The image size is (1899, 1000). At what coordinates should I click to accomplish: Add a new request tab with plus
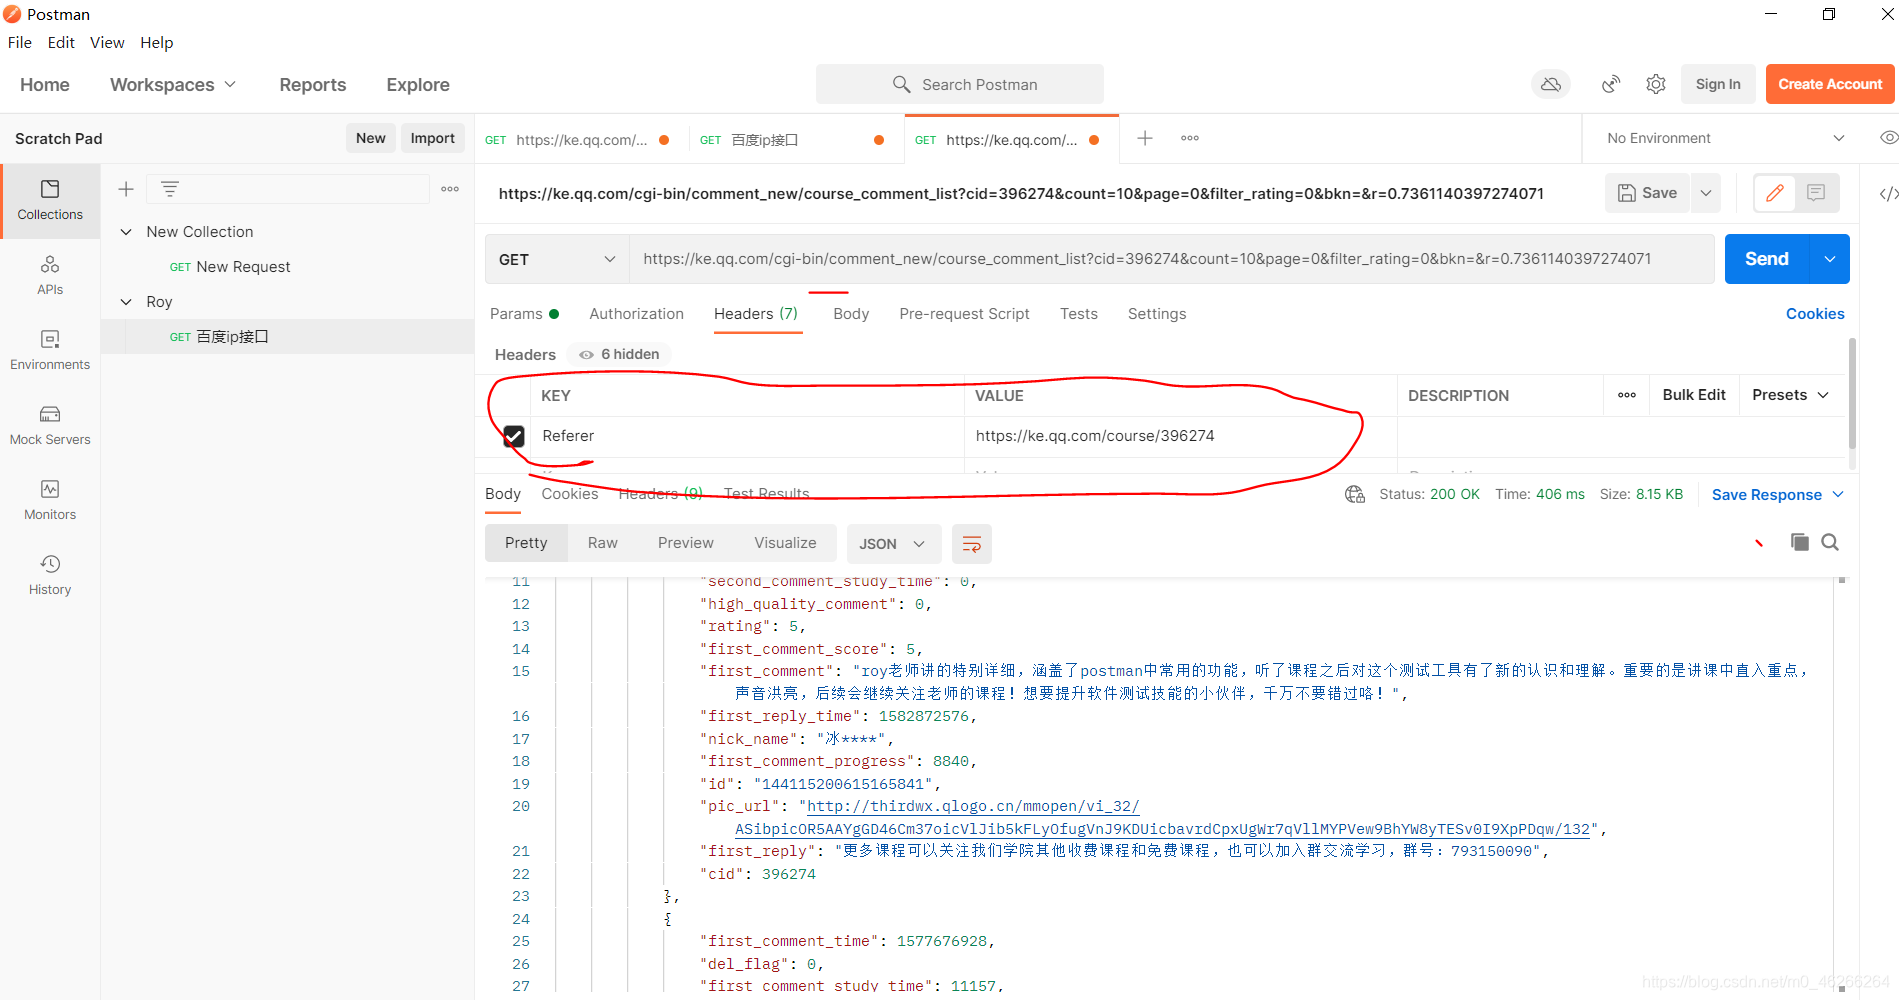[1145, 138]
